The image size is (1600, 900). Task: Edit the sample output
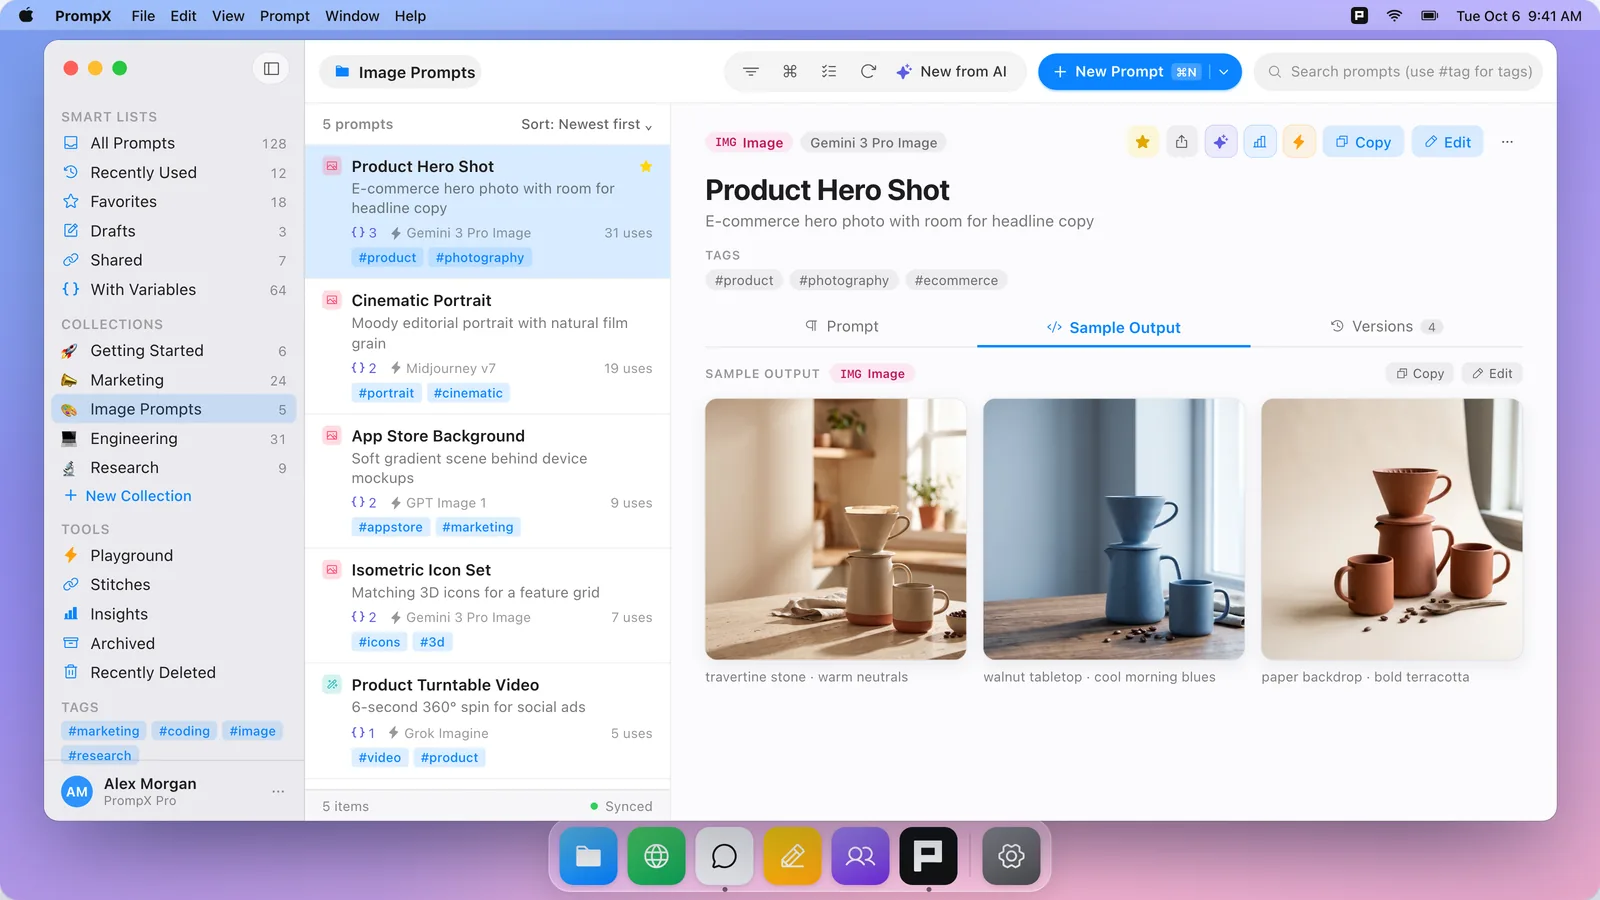tap(1492, 374)
